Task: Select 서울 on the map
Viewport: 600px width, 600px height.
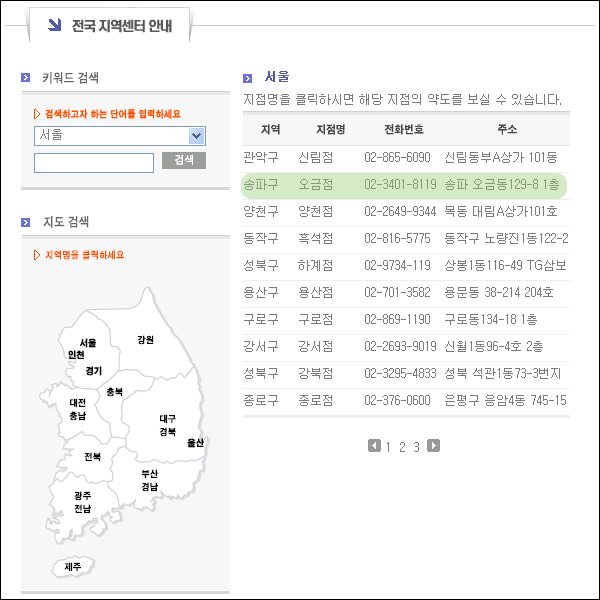Action: click(x=88, y=343)
